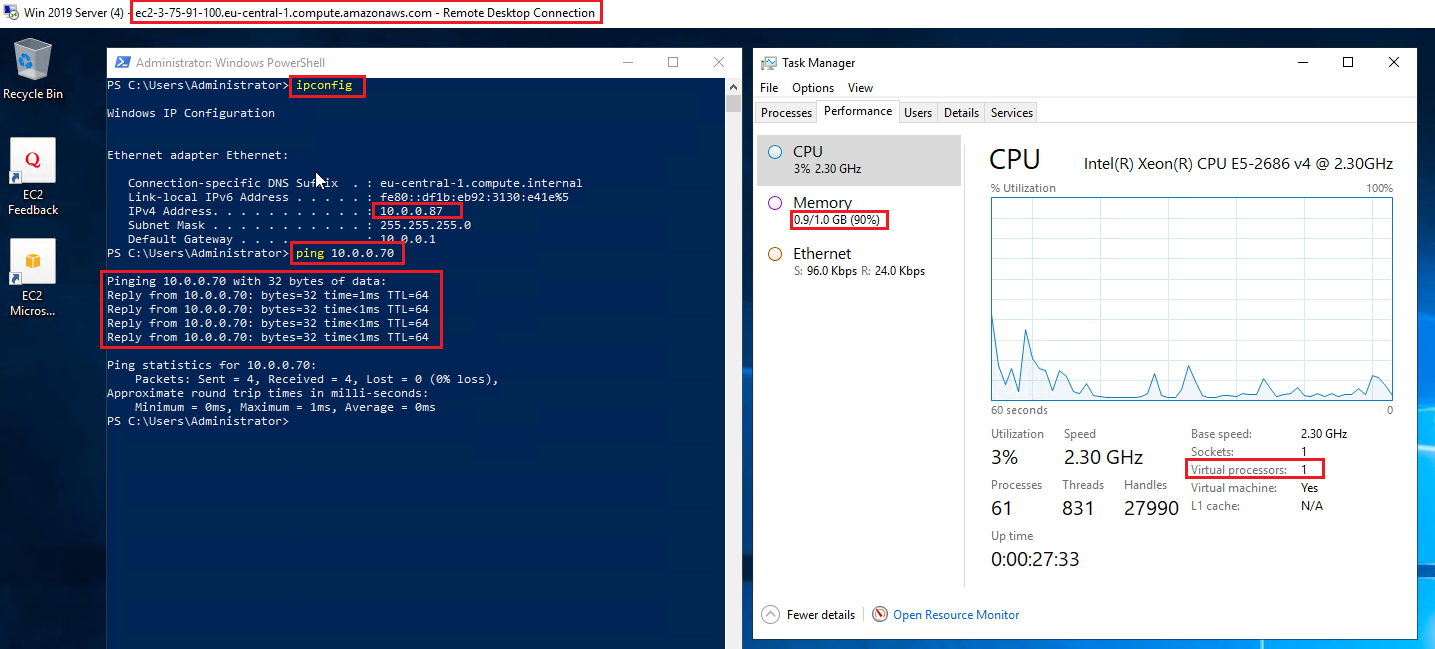Click the 'Packets: Sent = 4' line
The image size is (1435, 649).
click(x=317, y=379)
